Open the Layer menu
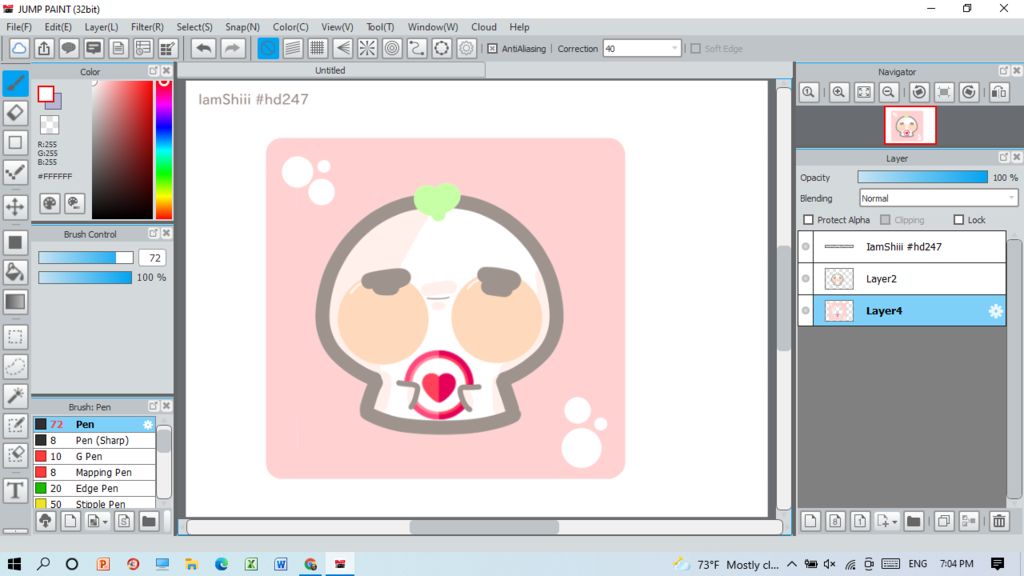The width and height of the screenshot is (1024, 576). click(x=101, y=27)
